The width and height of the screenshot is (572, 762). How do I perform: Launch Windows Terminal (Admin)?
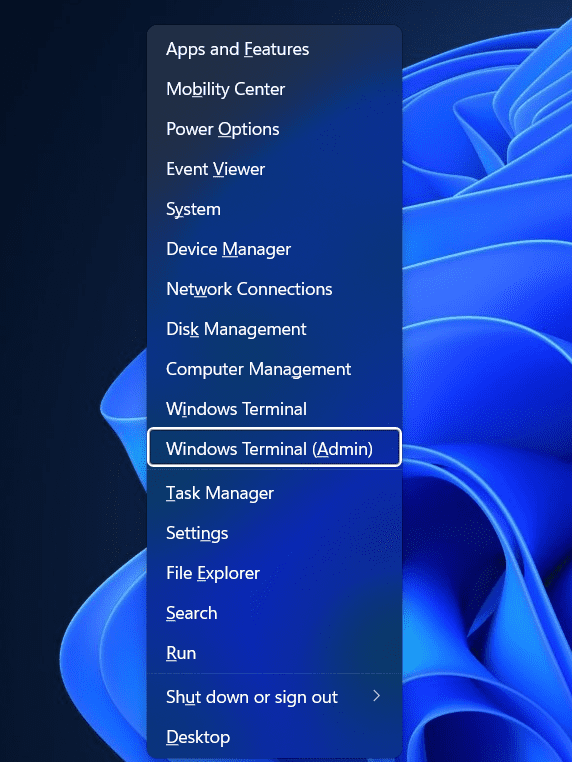(x=275, y=448)
